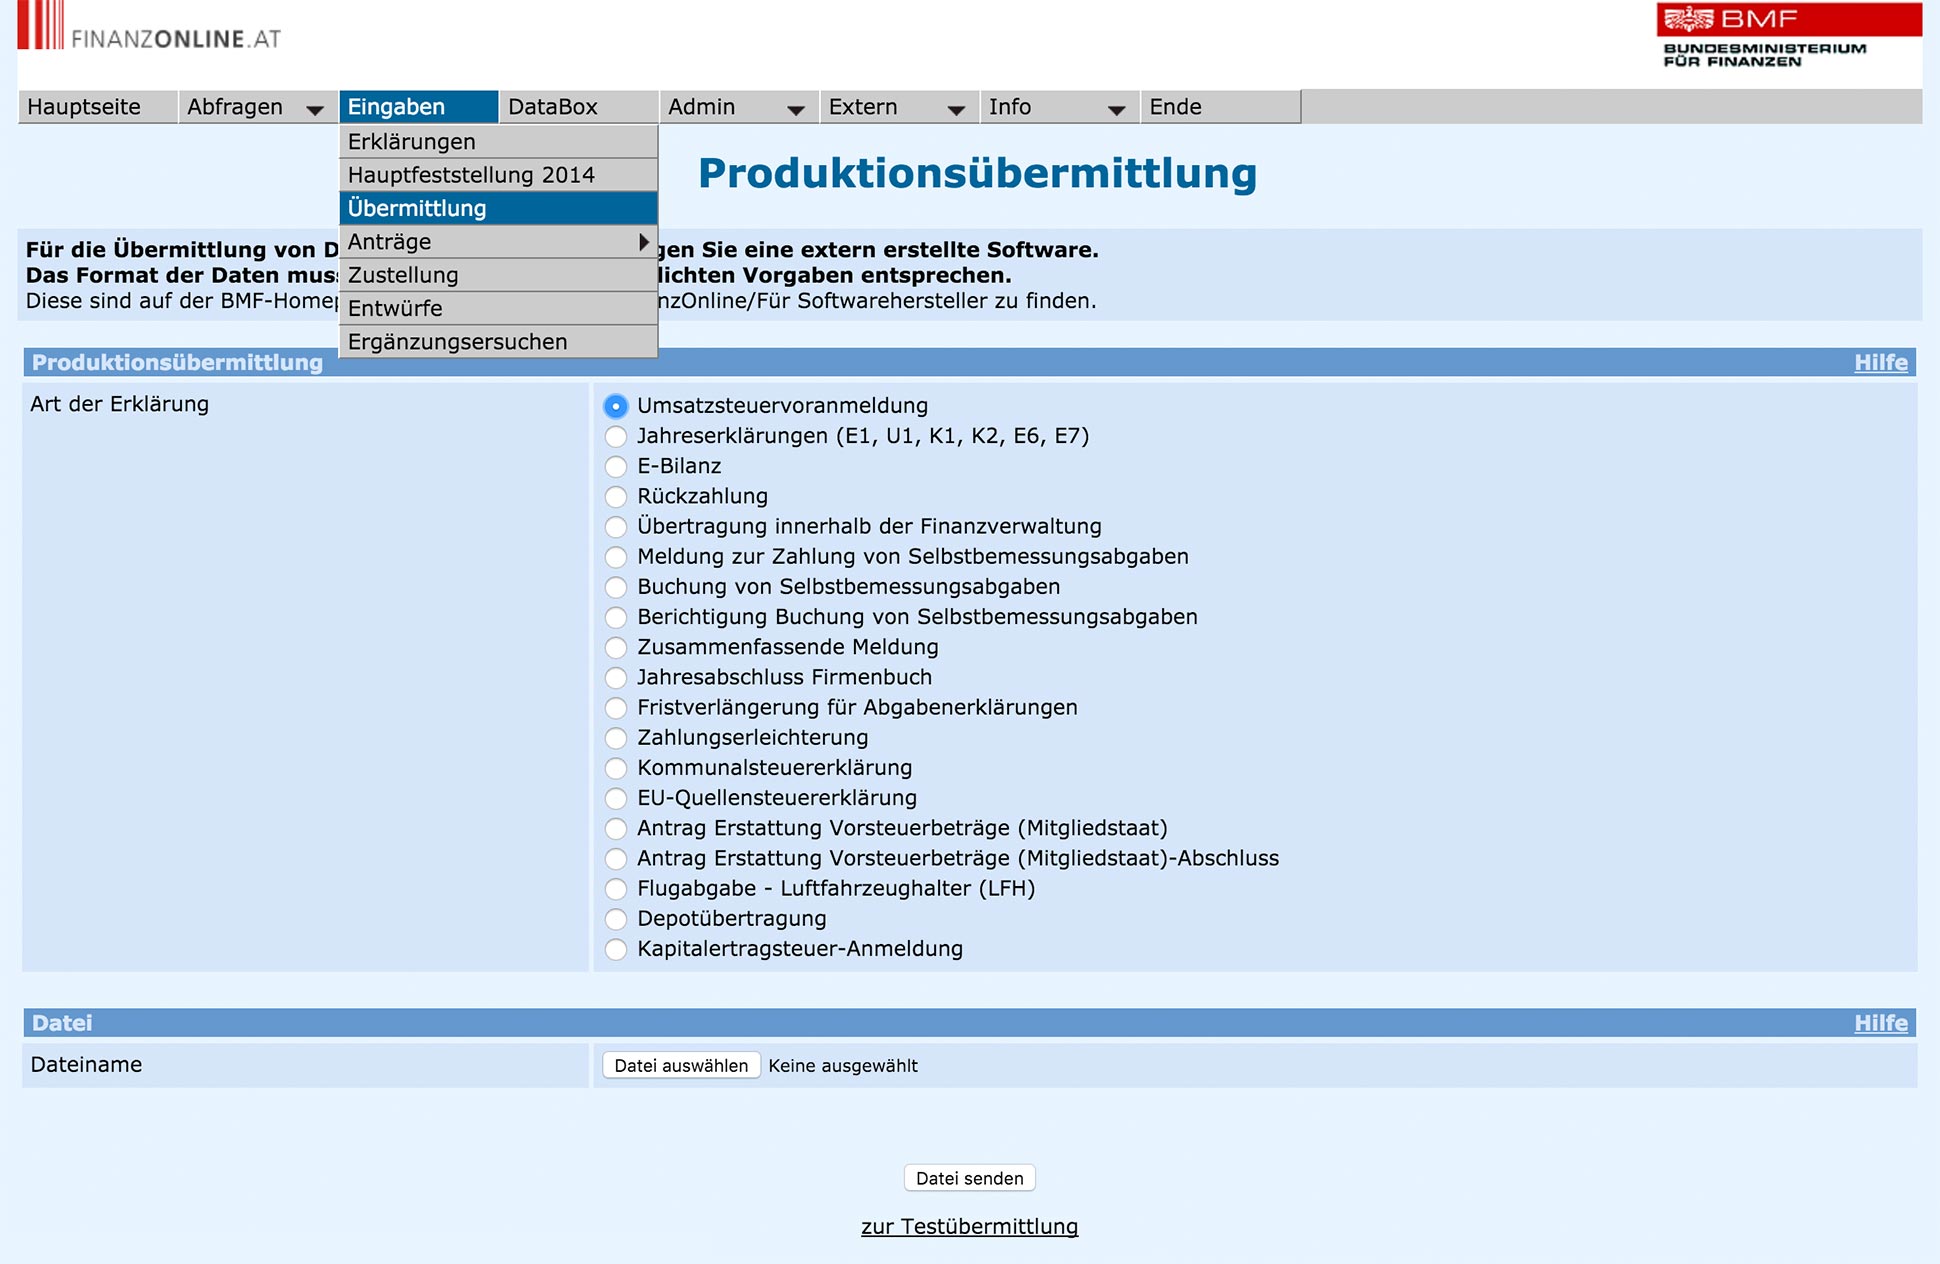This screenshot has height=1264, width=1940.
Task: Click Datei auswählen file button
Action: click(681, 1066)
